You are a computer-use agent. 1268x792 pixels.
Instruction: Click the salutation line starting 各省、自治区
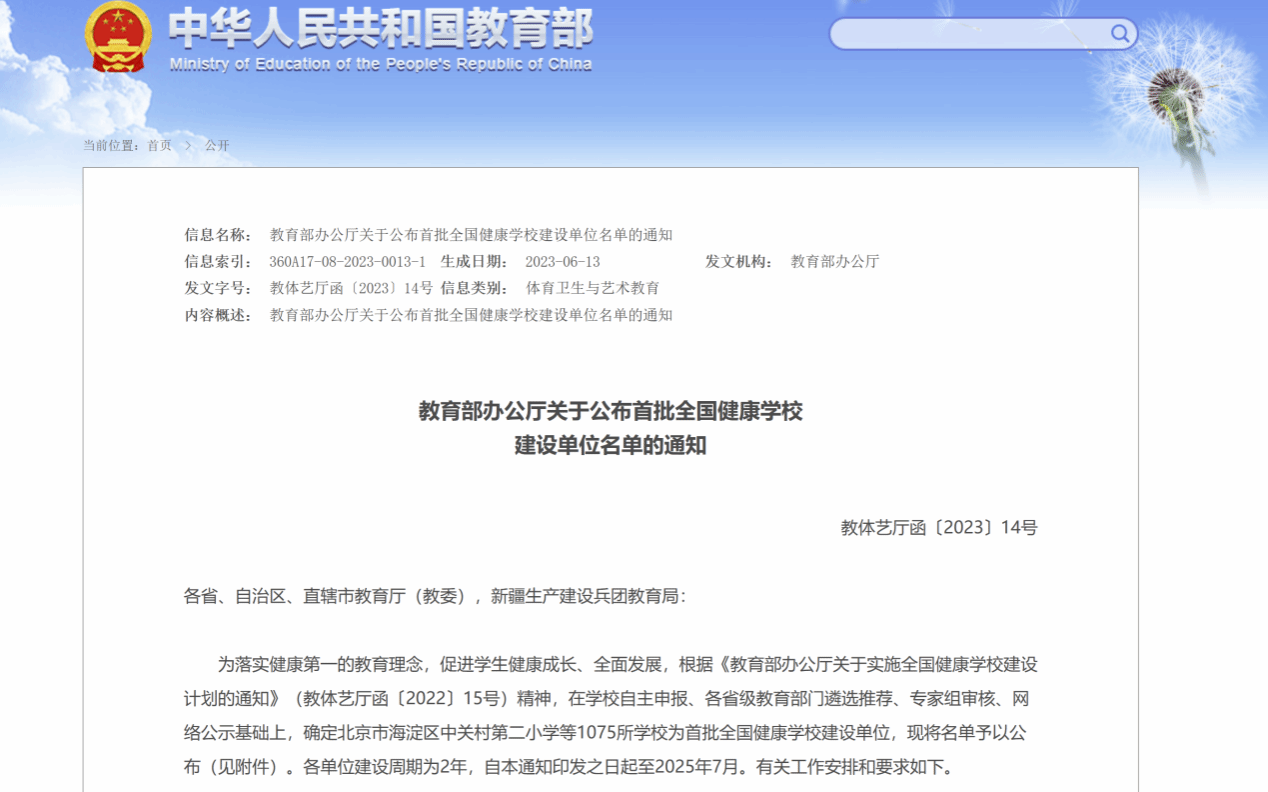435,596
